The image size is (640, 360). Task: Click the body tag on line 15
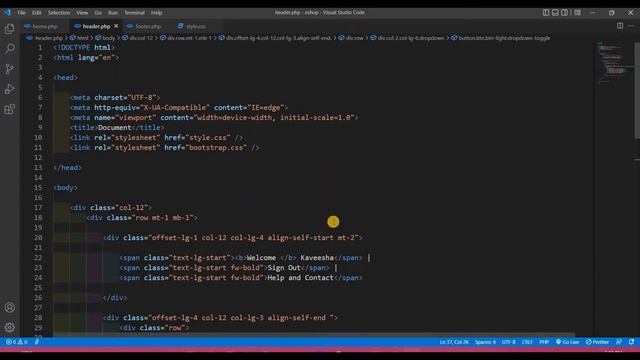65,188
